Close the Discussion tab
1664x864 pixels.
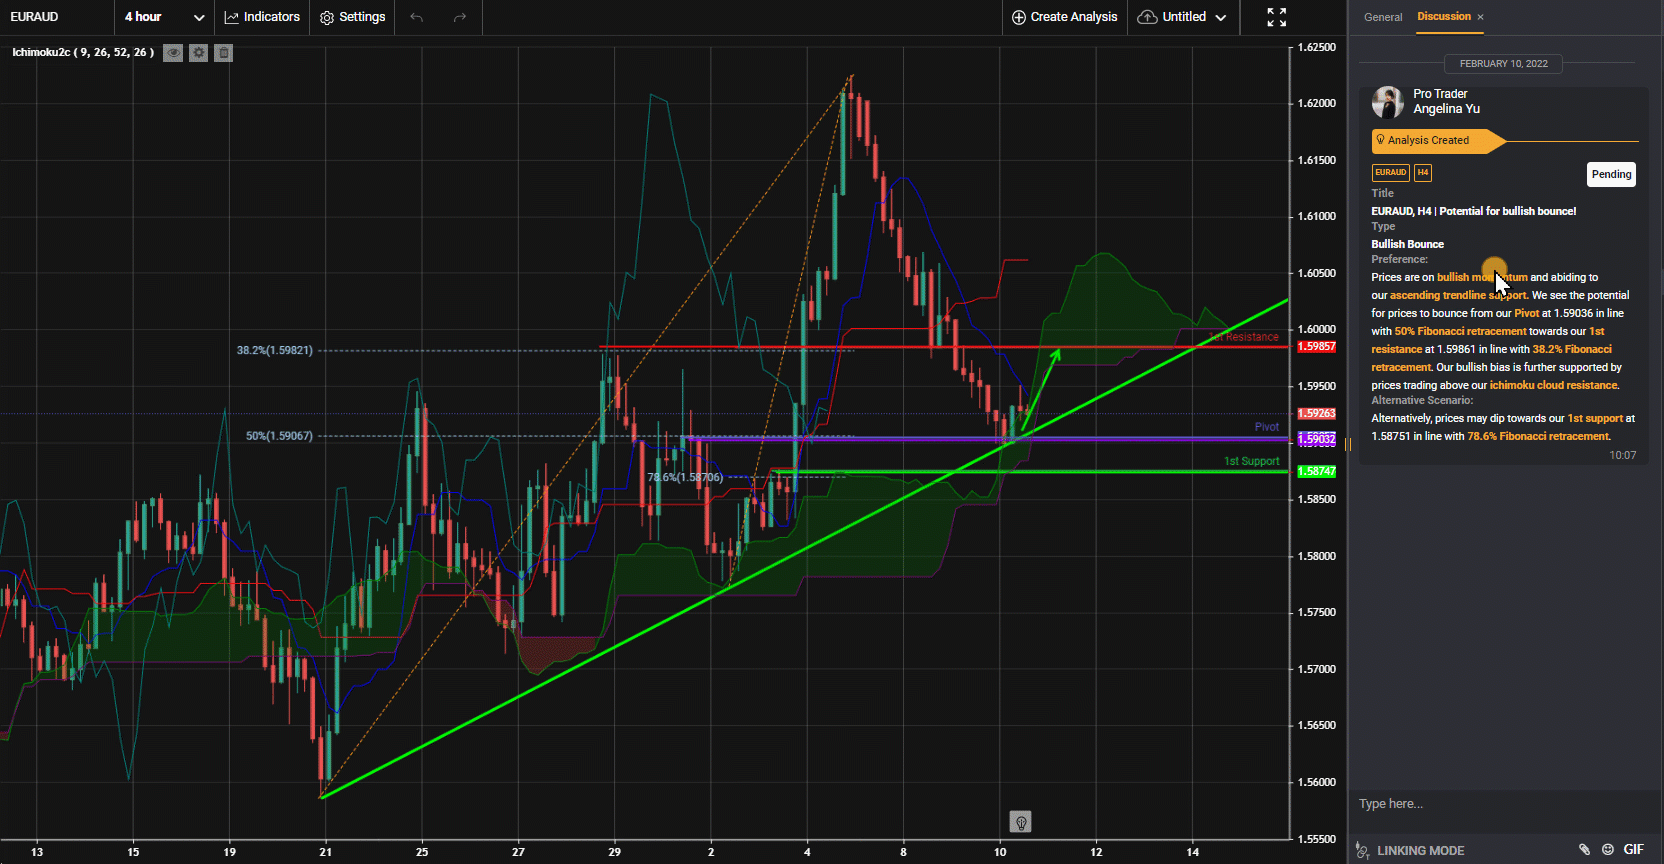(x=1480, y=17)
